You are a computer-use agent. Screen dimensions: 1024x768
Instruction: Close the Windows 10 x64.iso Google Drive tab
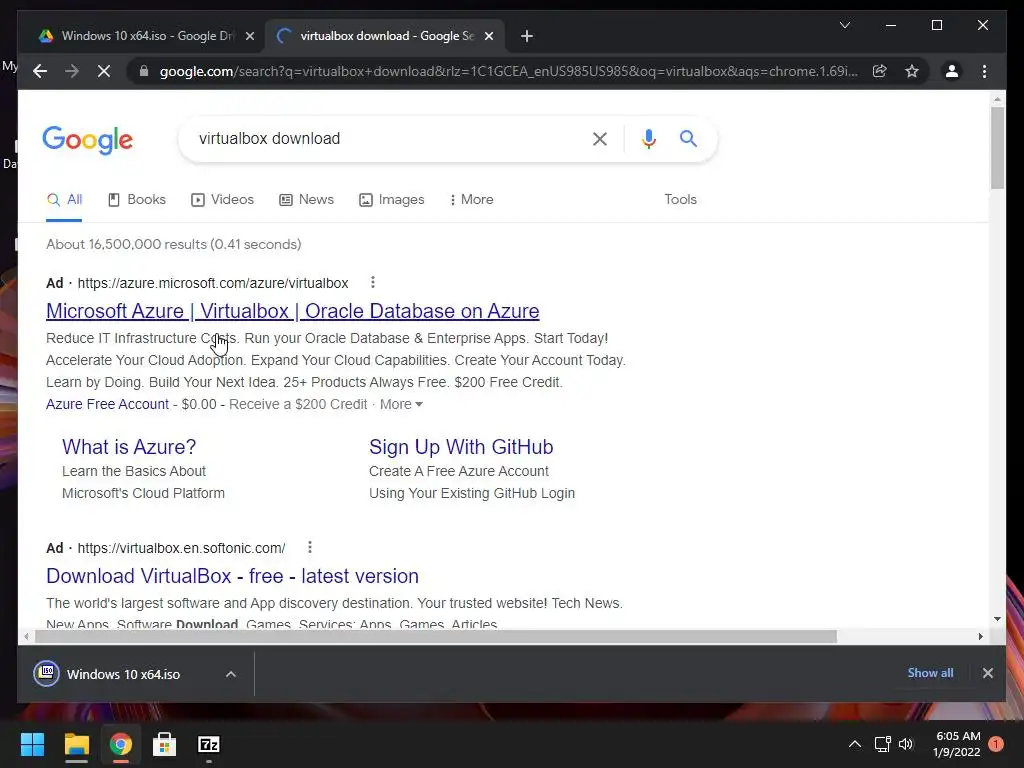249,36
